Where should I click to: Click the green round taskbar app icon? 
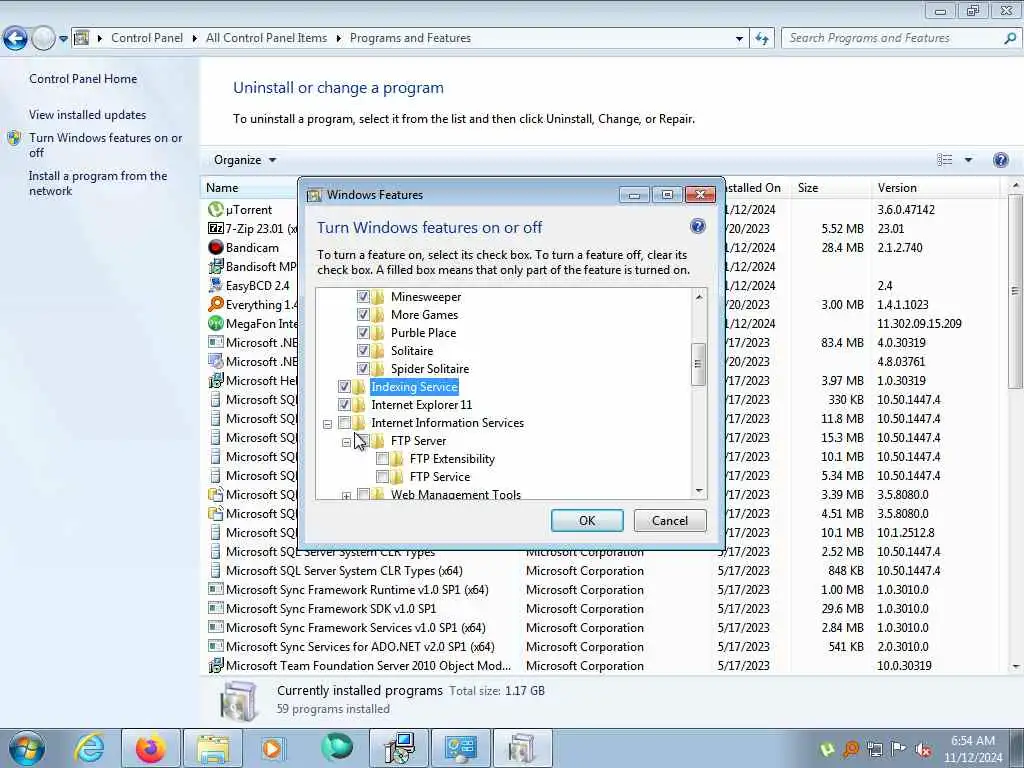click(336, 747)
